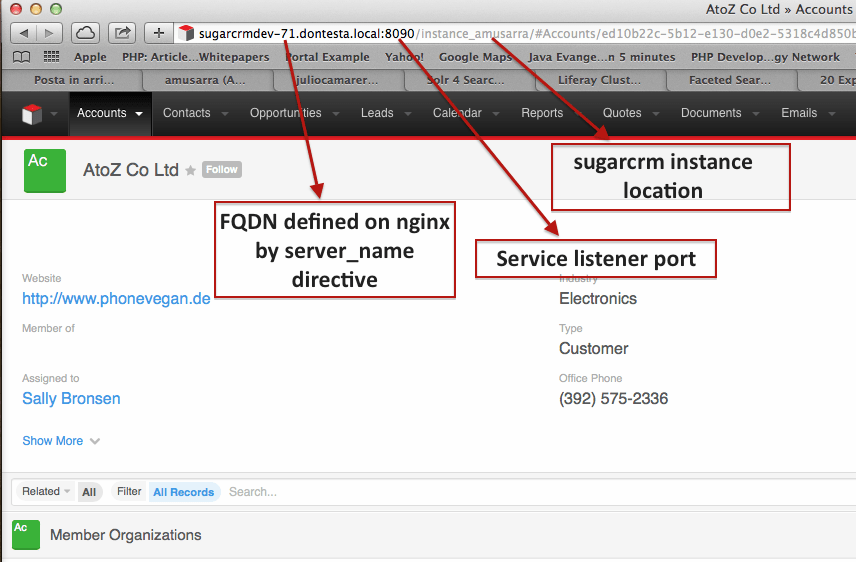Image resolution: width=856 pixels, height=562 pixels.
Task: Open the Top Sites grid icon
Action: 51,57
